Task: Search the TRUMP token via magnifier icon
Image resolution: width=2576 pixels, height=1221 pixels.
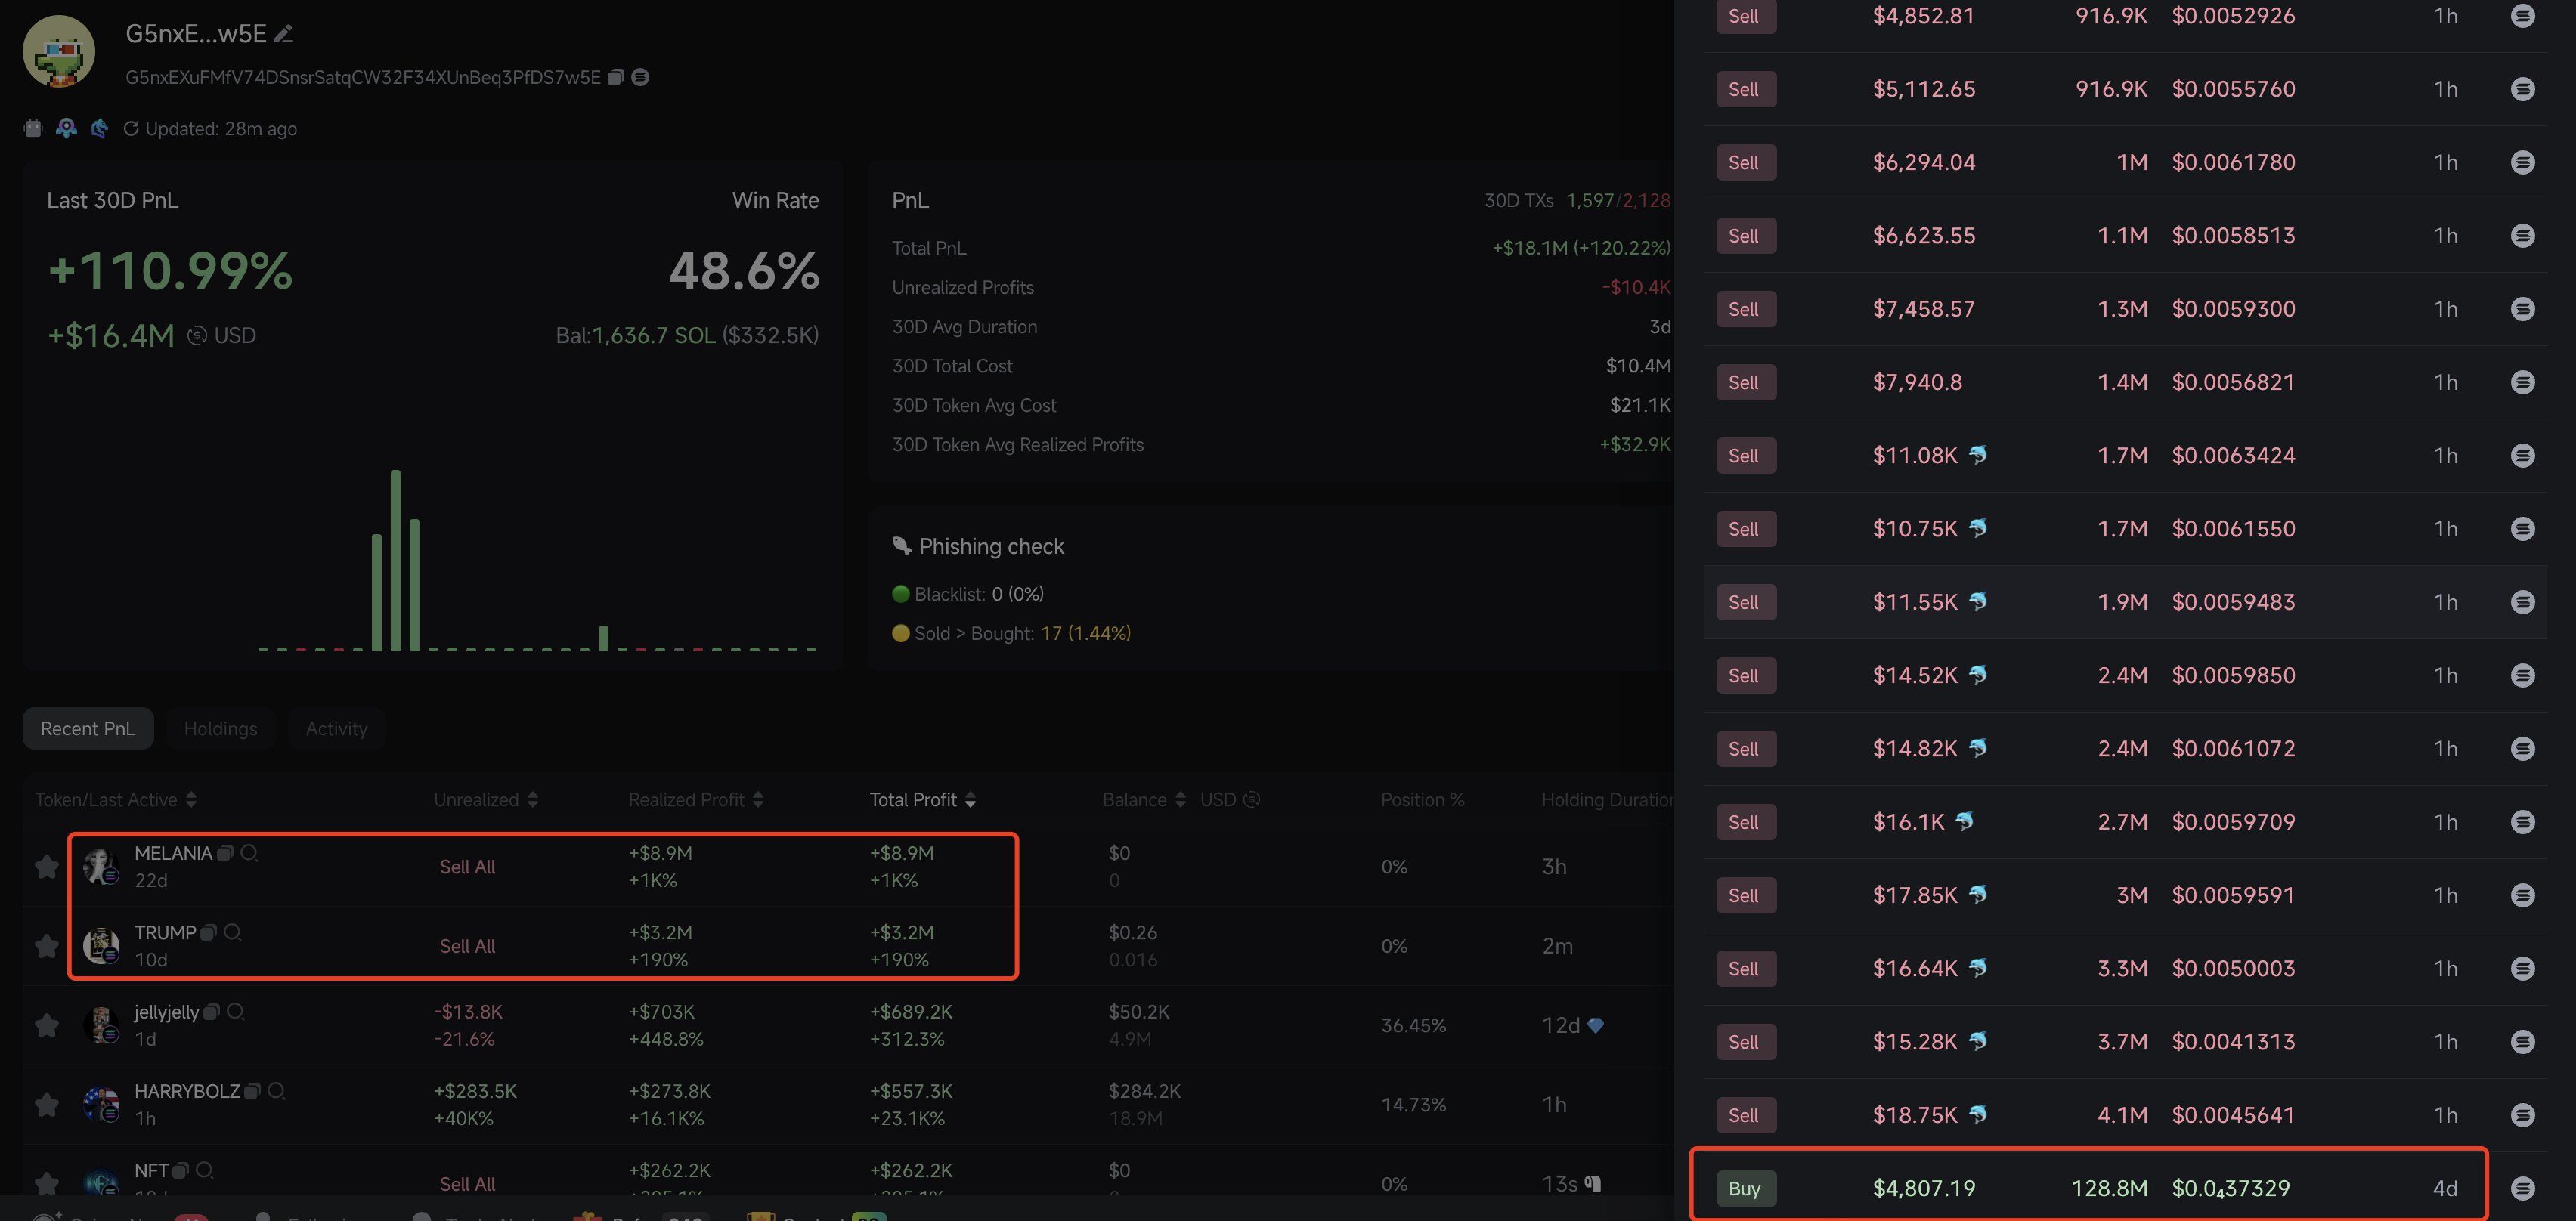Action: point(233,932)
